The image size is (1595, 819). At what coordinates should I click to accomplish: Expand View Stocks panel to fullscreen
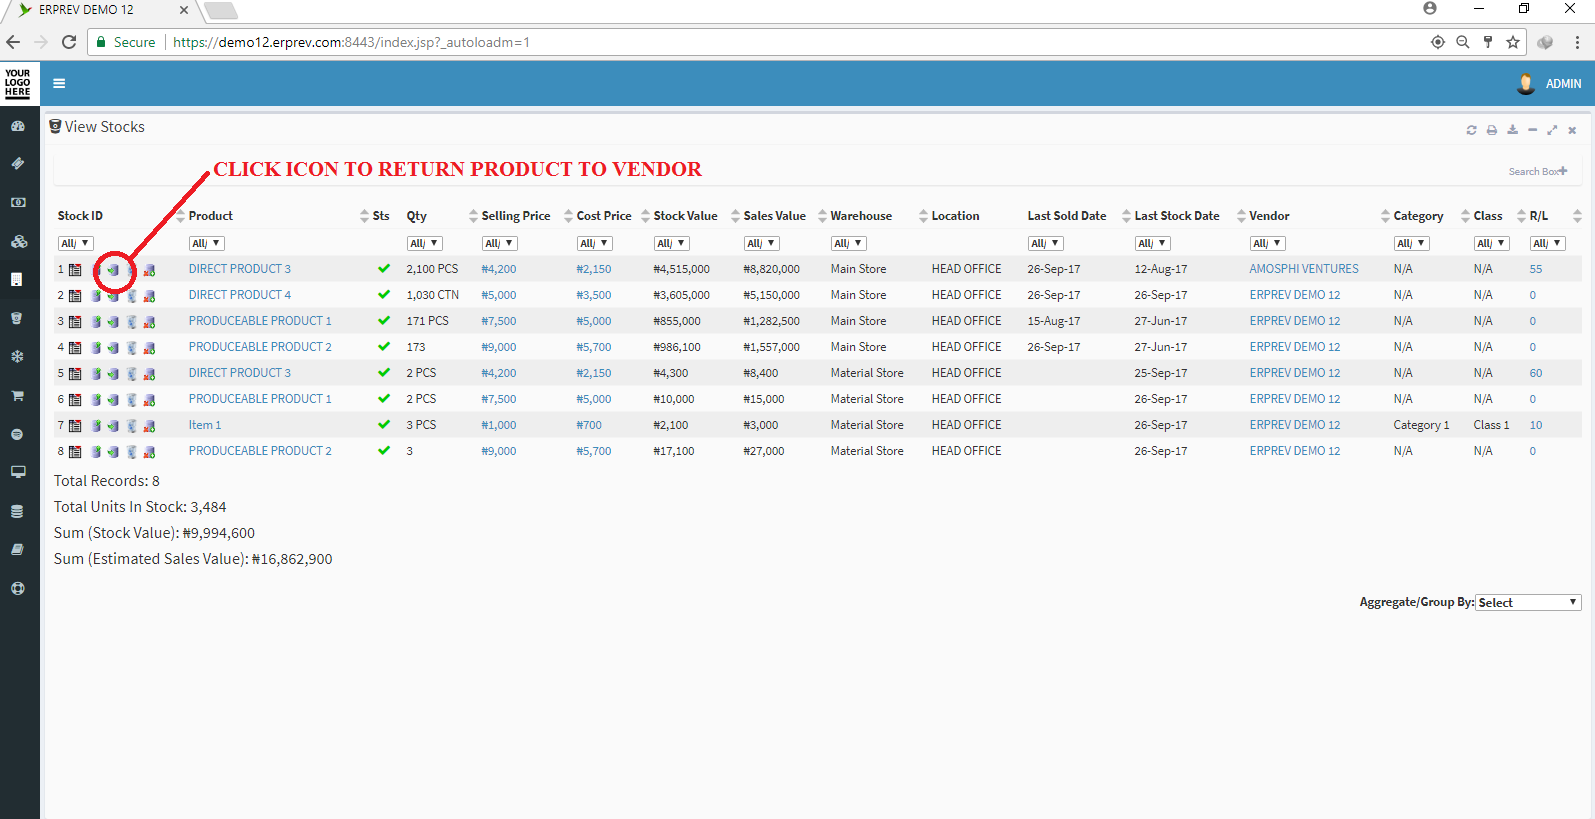[1552, 130]
